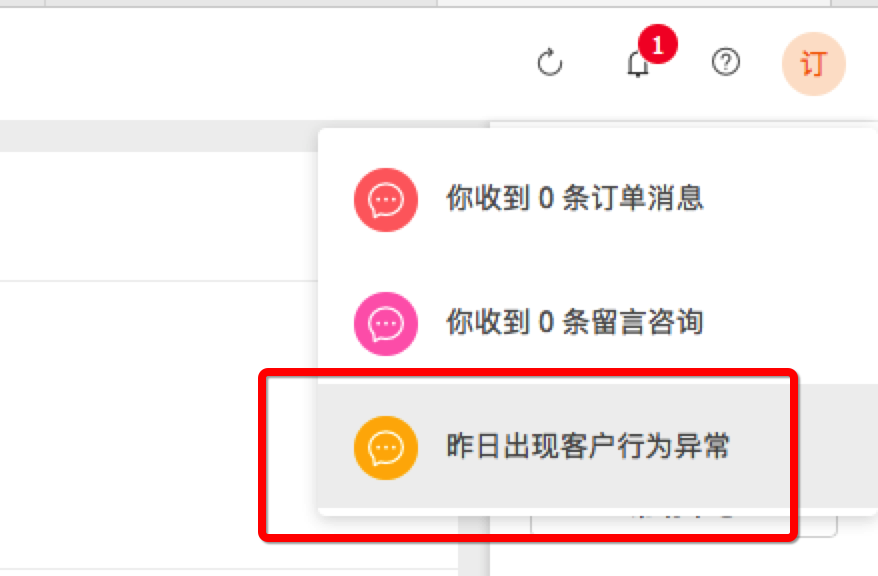The width and height of the screenshot is (878, 576).
Task: Click the white content panel on left
Action: 159,216
